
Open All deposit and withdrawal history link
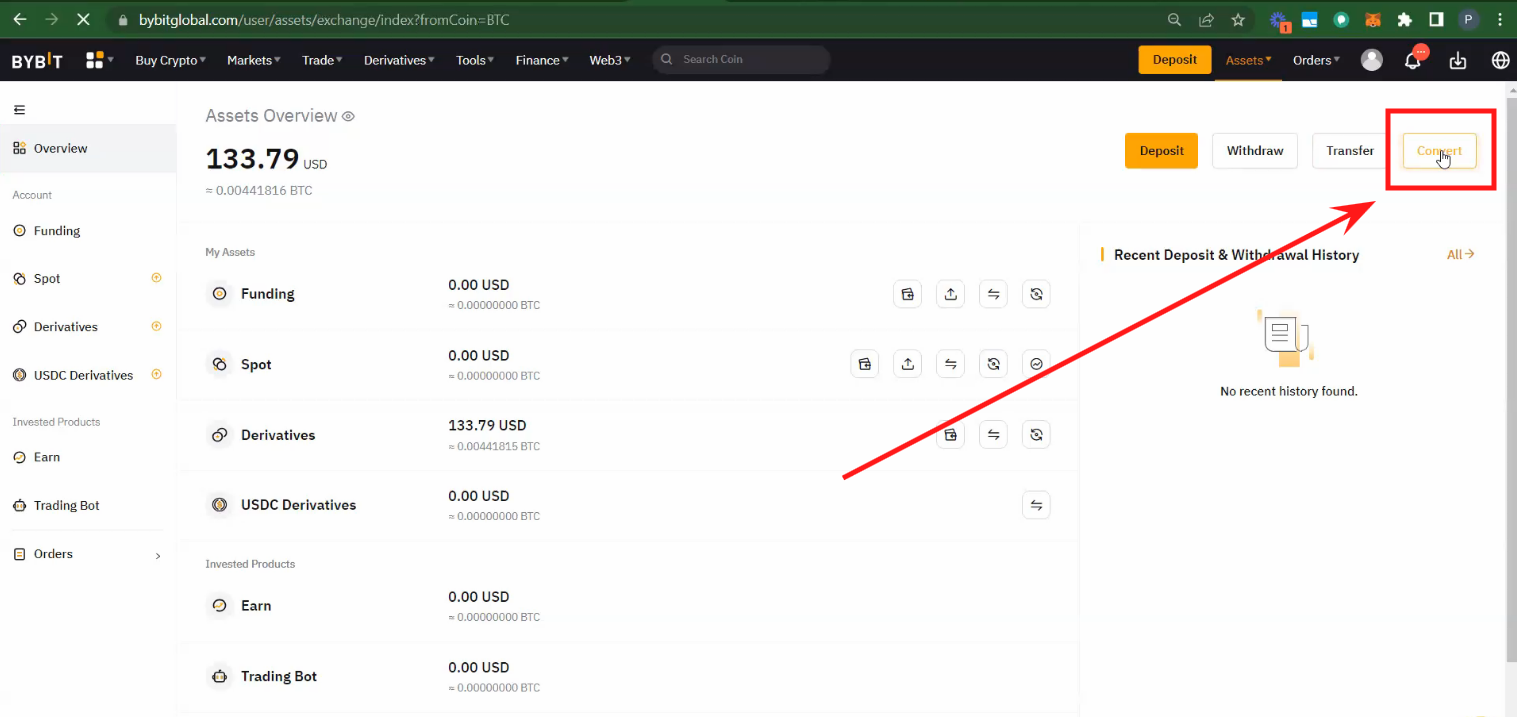(x=1460, y=254)
